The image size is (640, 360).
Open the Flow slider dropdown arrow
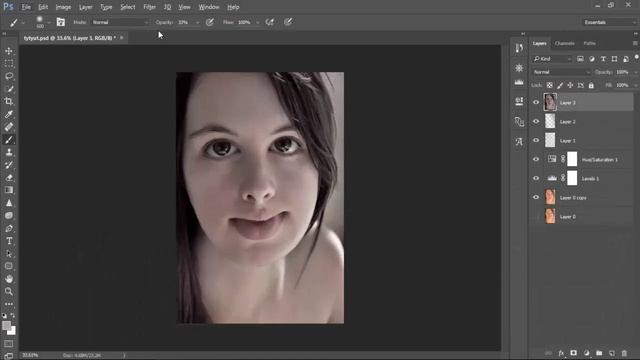[x=258, y=22]
